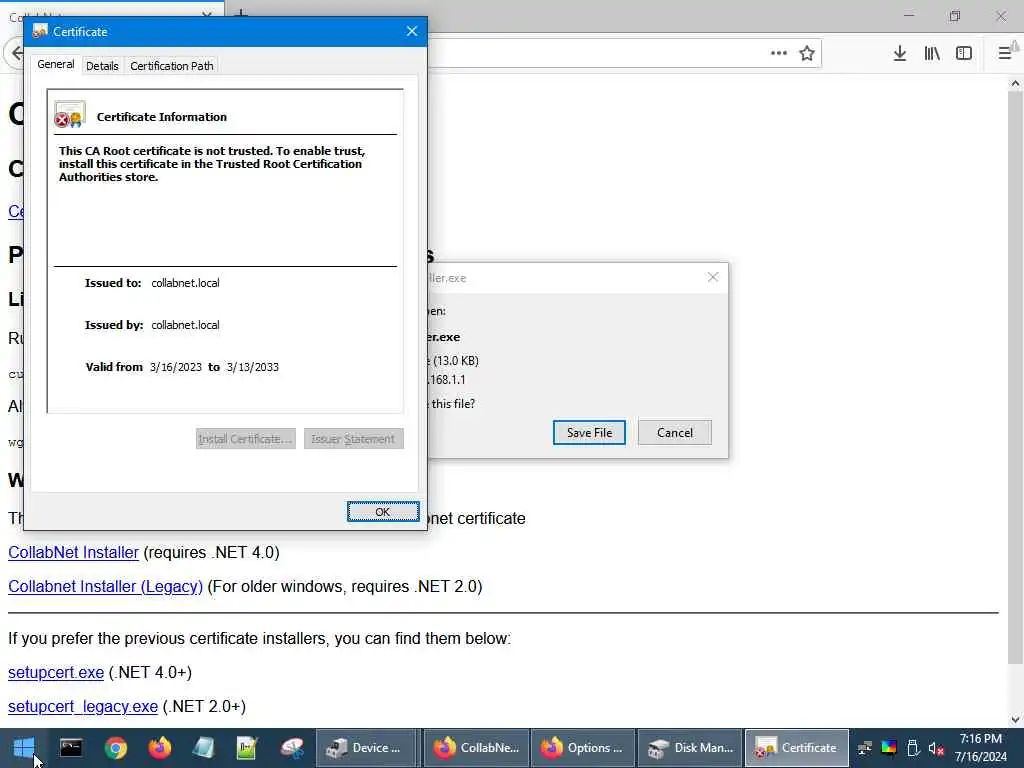Click the USB safely remove tray icon
1024x768 pixels.
(x=914, y=748)
